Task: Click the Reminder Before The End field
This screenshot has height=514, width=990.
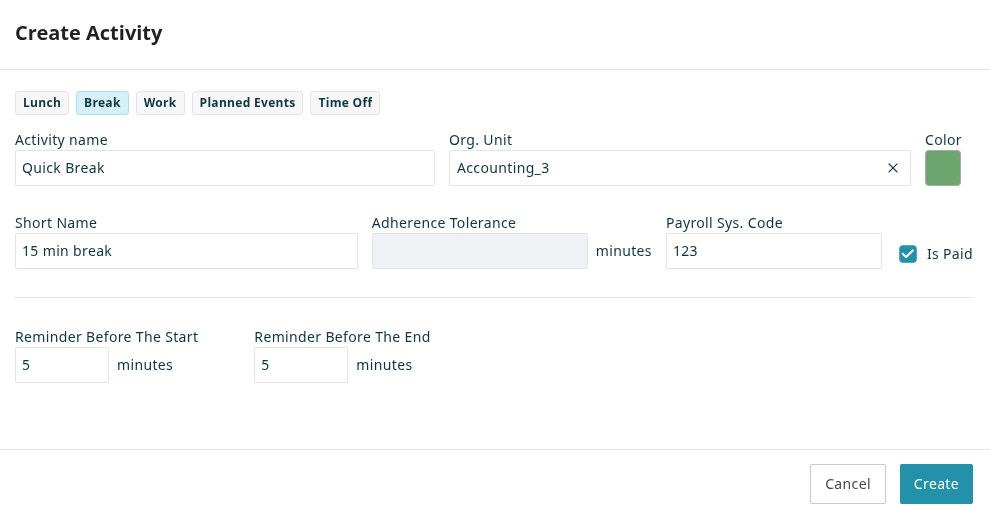Action: (x=300, y=365)
